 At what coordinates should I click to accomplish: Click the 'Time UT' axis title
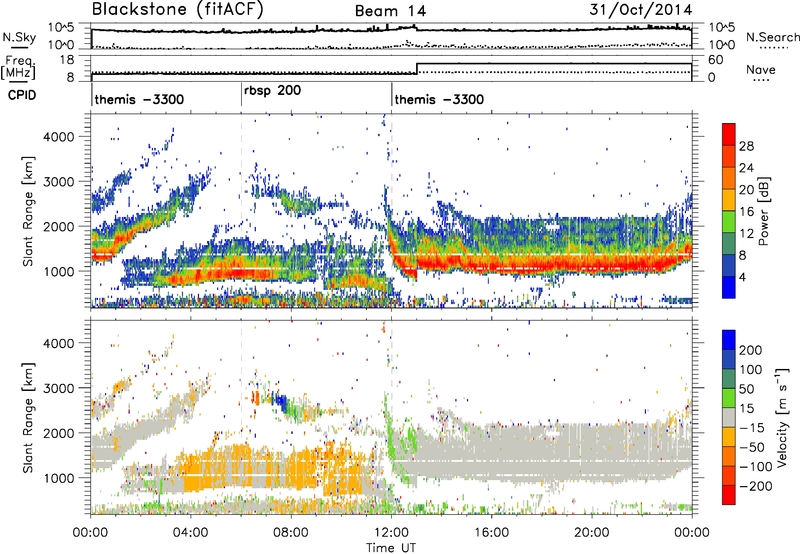pyautogui.click(x=391, y=548)
